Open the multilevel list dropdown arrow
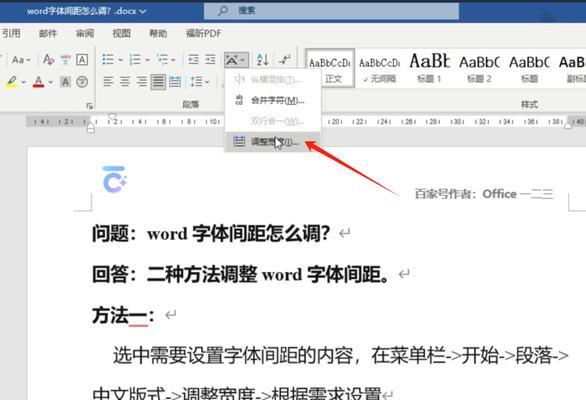The height and width of the screenshot is (400, 586). [173, 60]
